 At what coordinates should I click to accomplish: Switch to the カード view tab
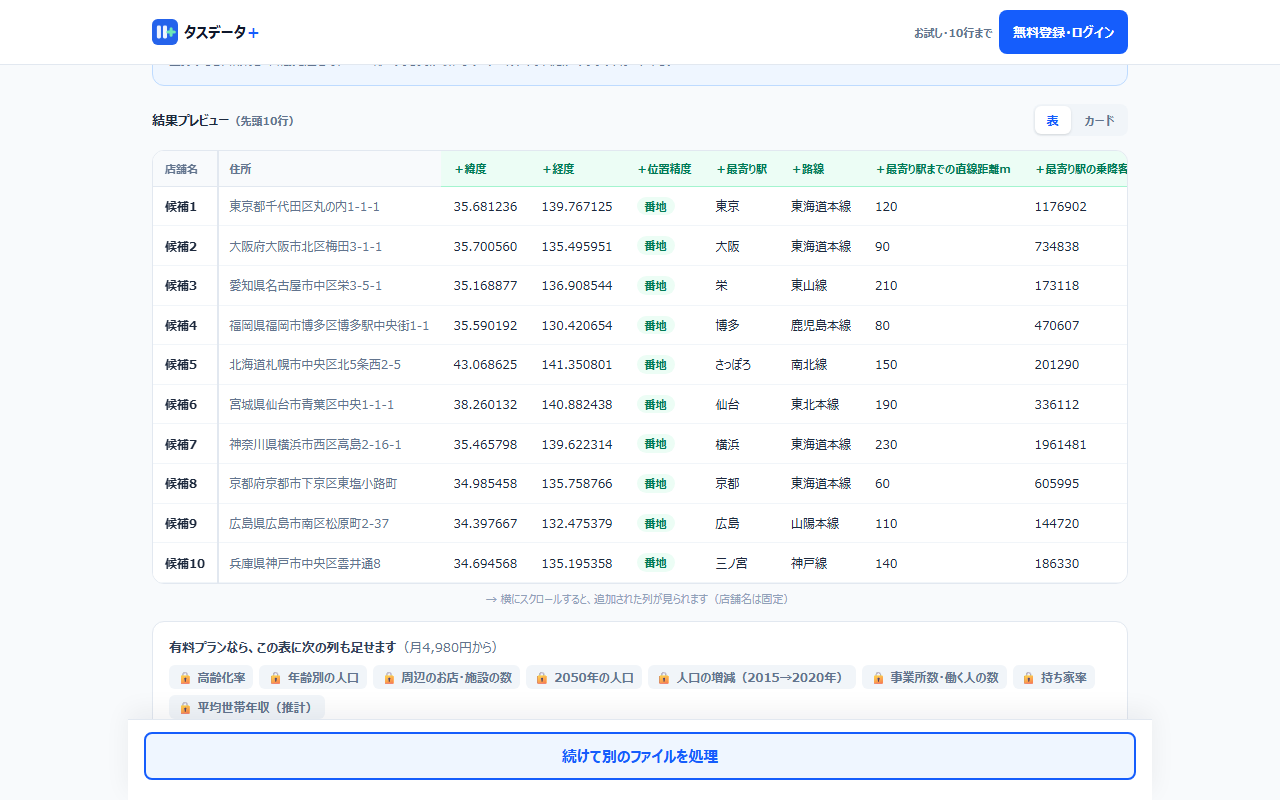[x=1099, y=120]
